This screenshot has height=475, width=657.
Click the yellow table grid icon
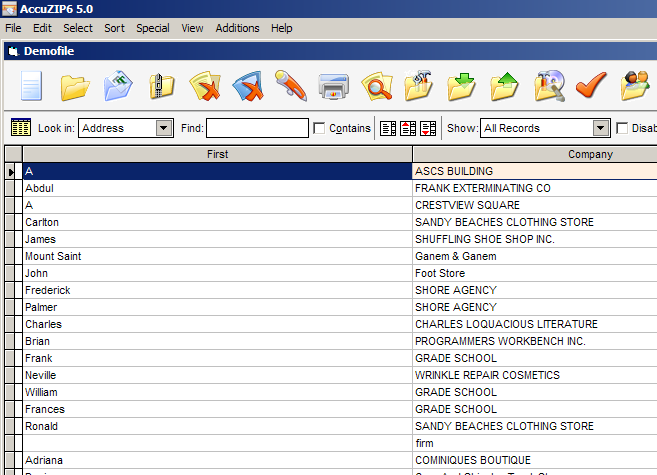(21, 127)
